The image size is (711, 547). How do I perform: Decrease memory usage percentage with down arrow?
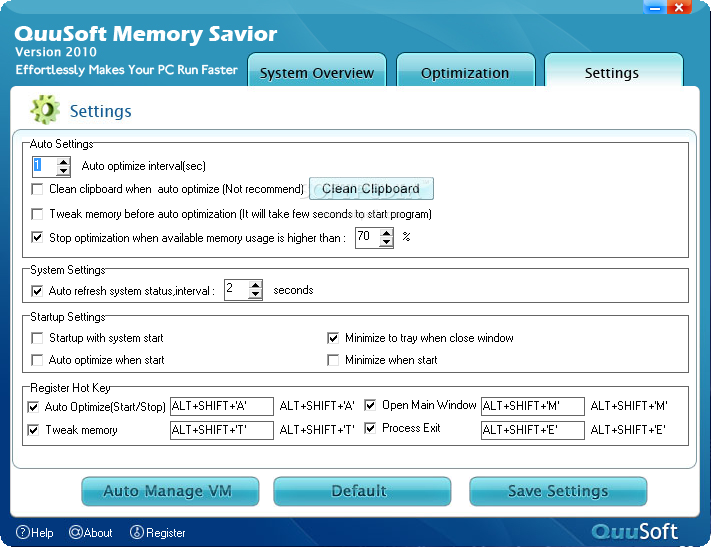pyautogui.click(x=386, y=242)
